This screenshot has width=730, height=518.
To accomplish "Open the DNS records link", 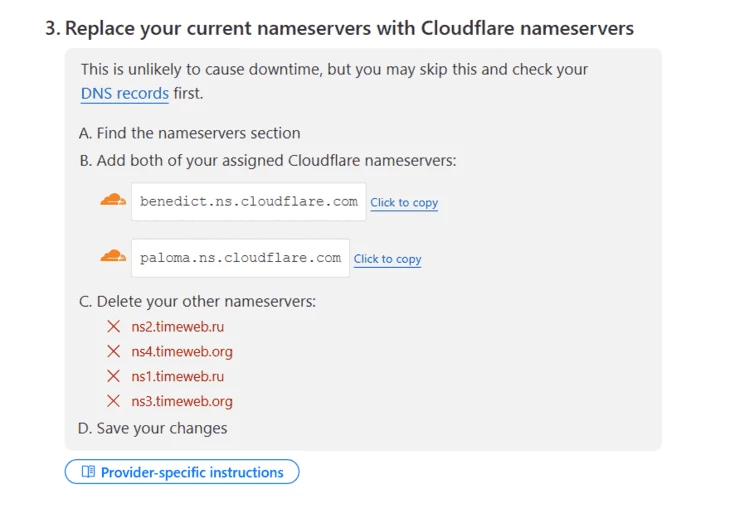I will [x=124, y=94].
